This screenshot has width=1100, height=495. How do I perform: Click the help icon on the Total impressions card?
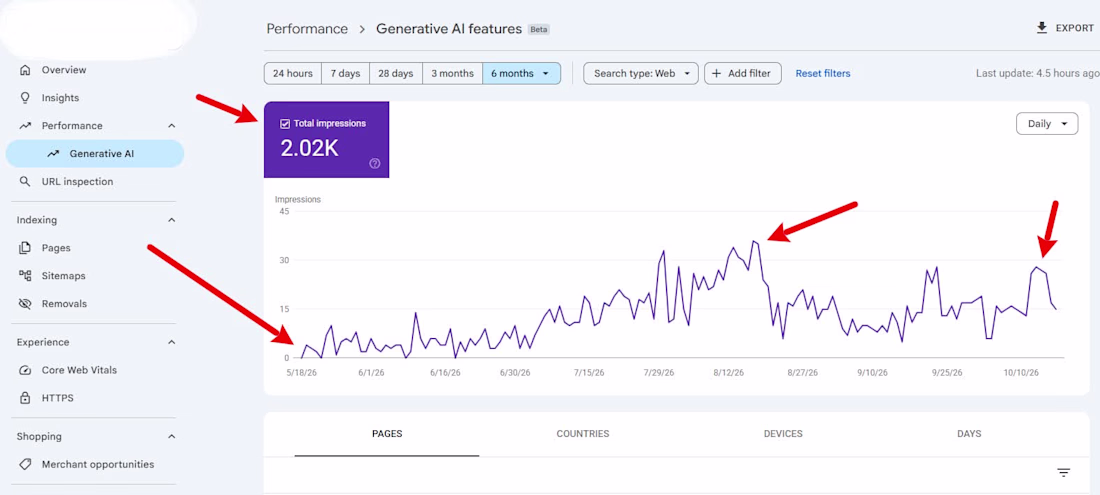coord(375,163)
